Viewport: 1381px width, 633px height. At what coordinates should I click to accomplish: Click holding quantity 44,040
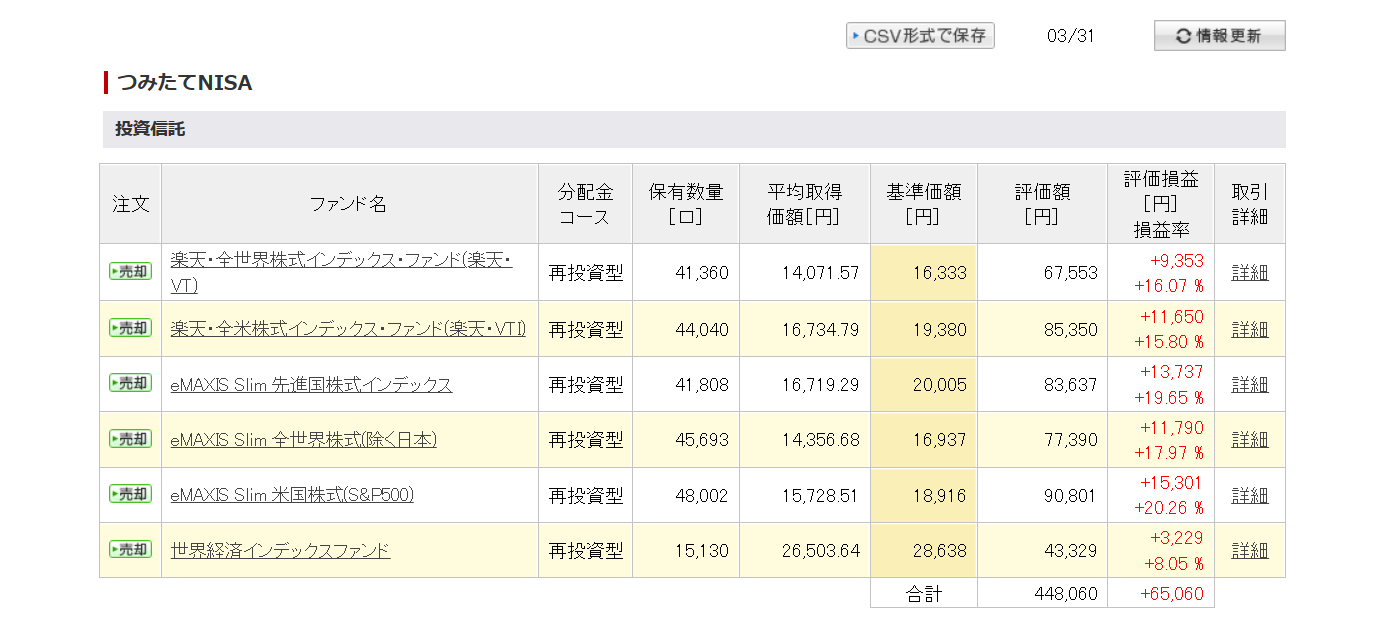coord(702,329)
